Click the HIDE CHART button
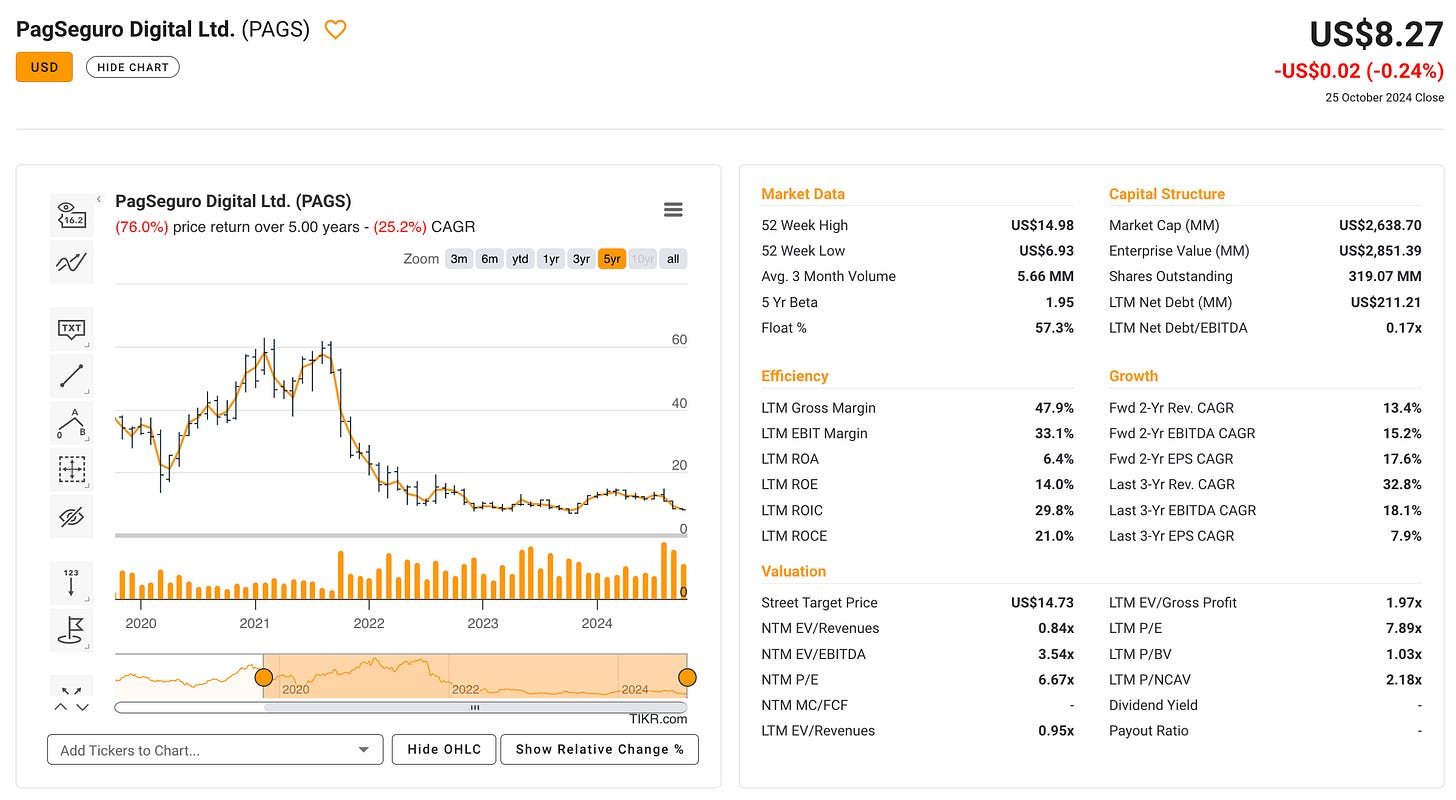 pos(133,67)
